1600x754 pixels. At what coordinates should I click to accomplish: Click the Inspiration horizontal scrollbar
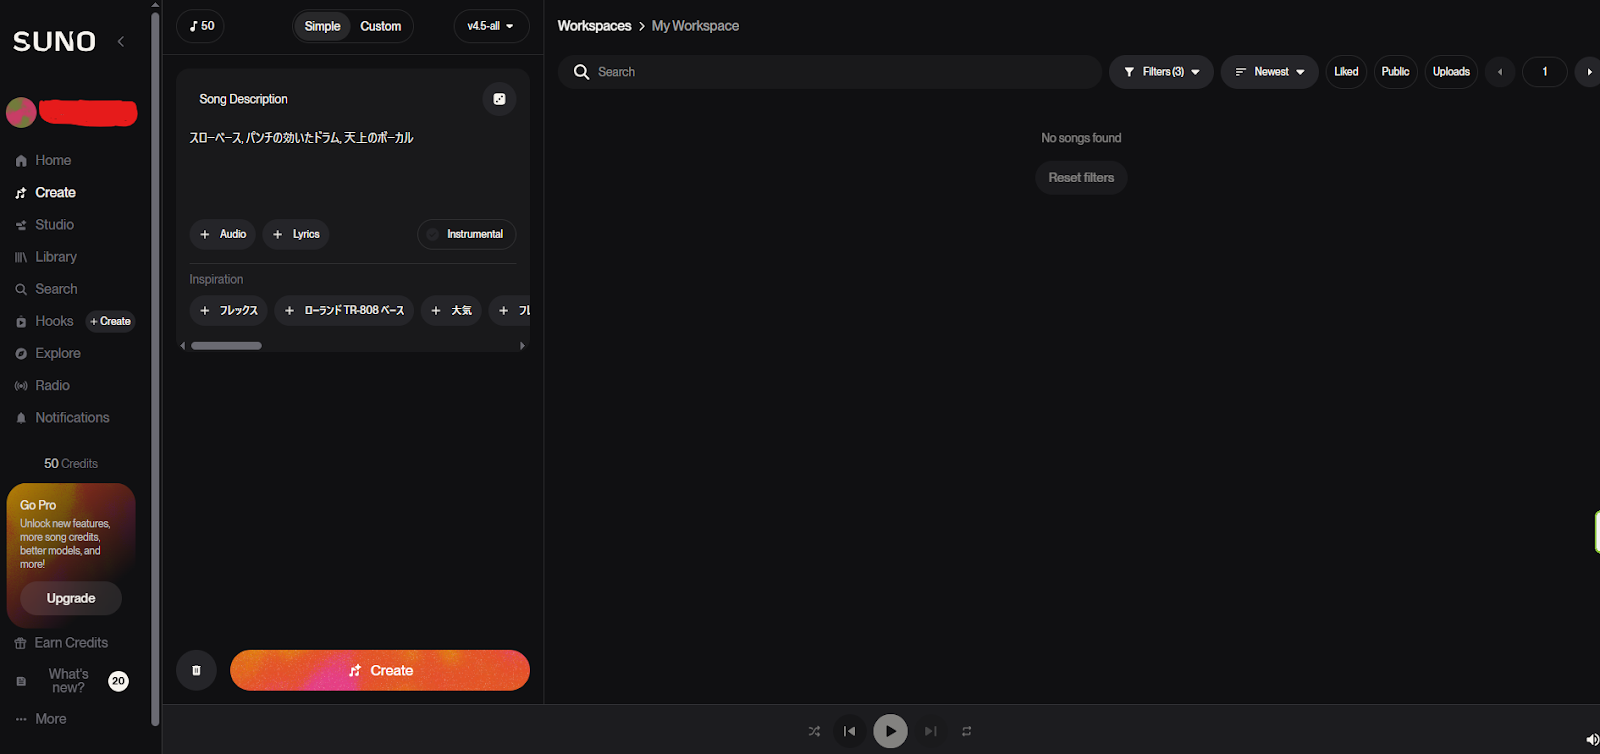(x=227, y=346)
